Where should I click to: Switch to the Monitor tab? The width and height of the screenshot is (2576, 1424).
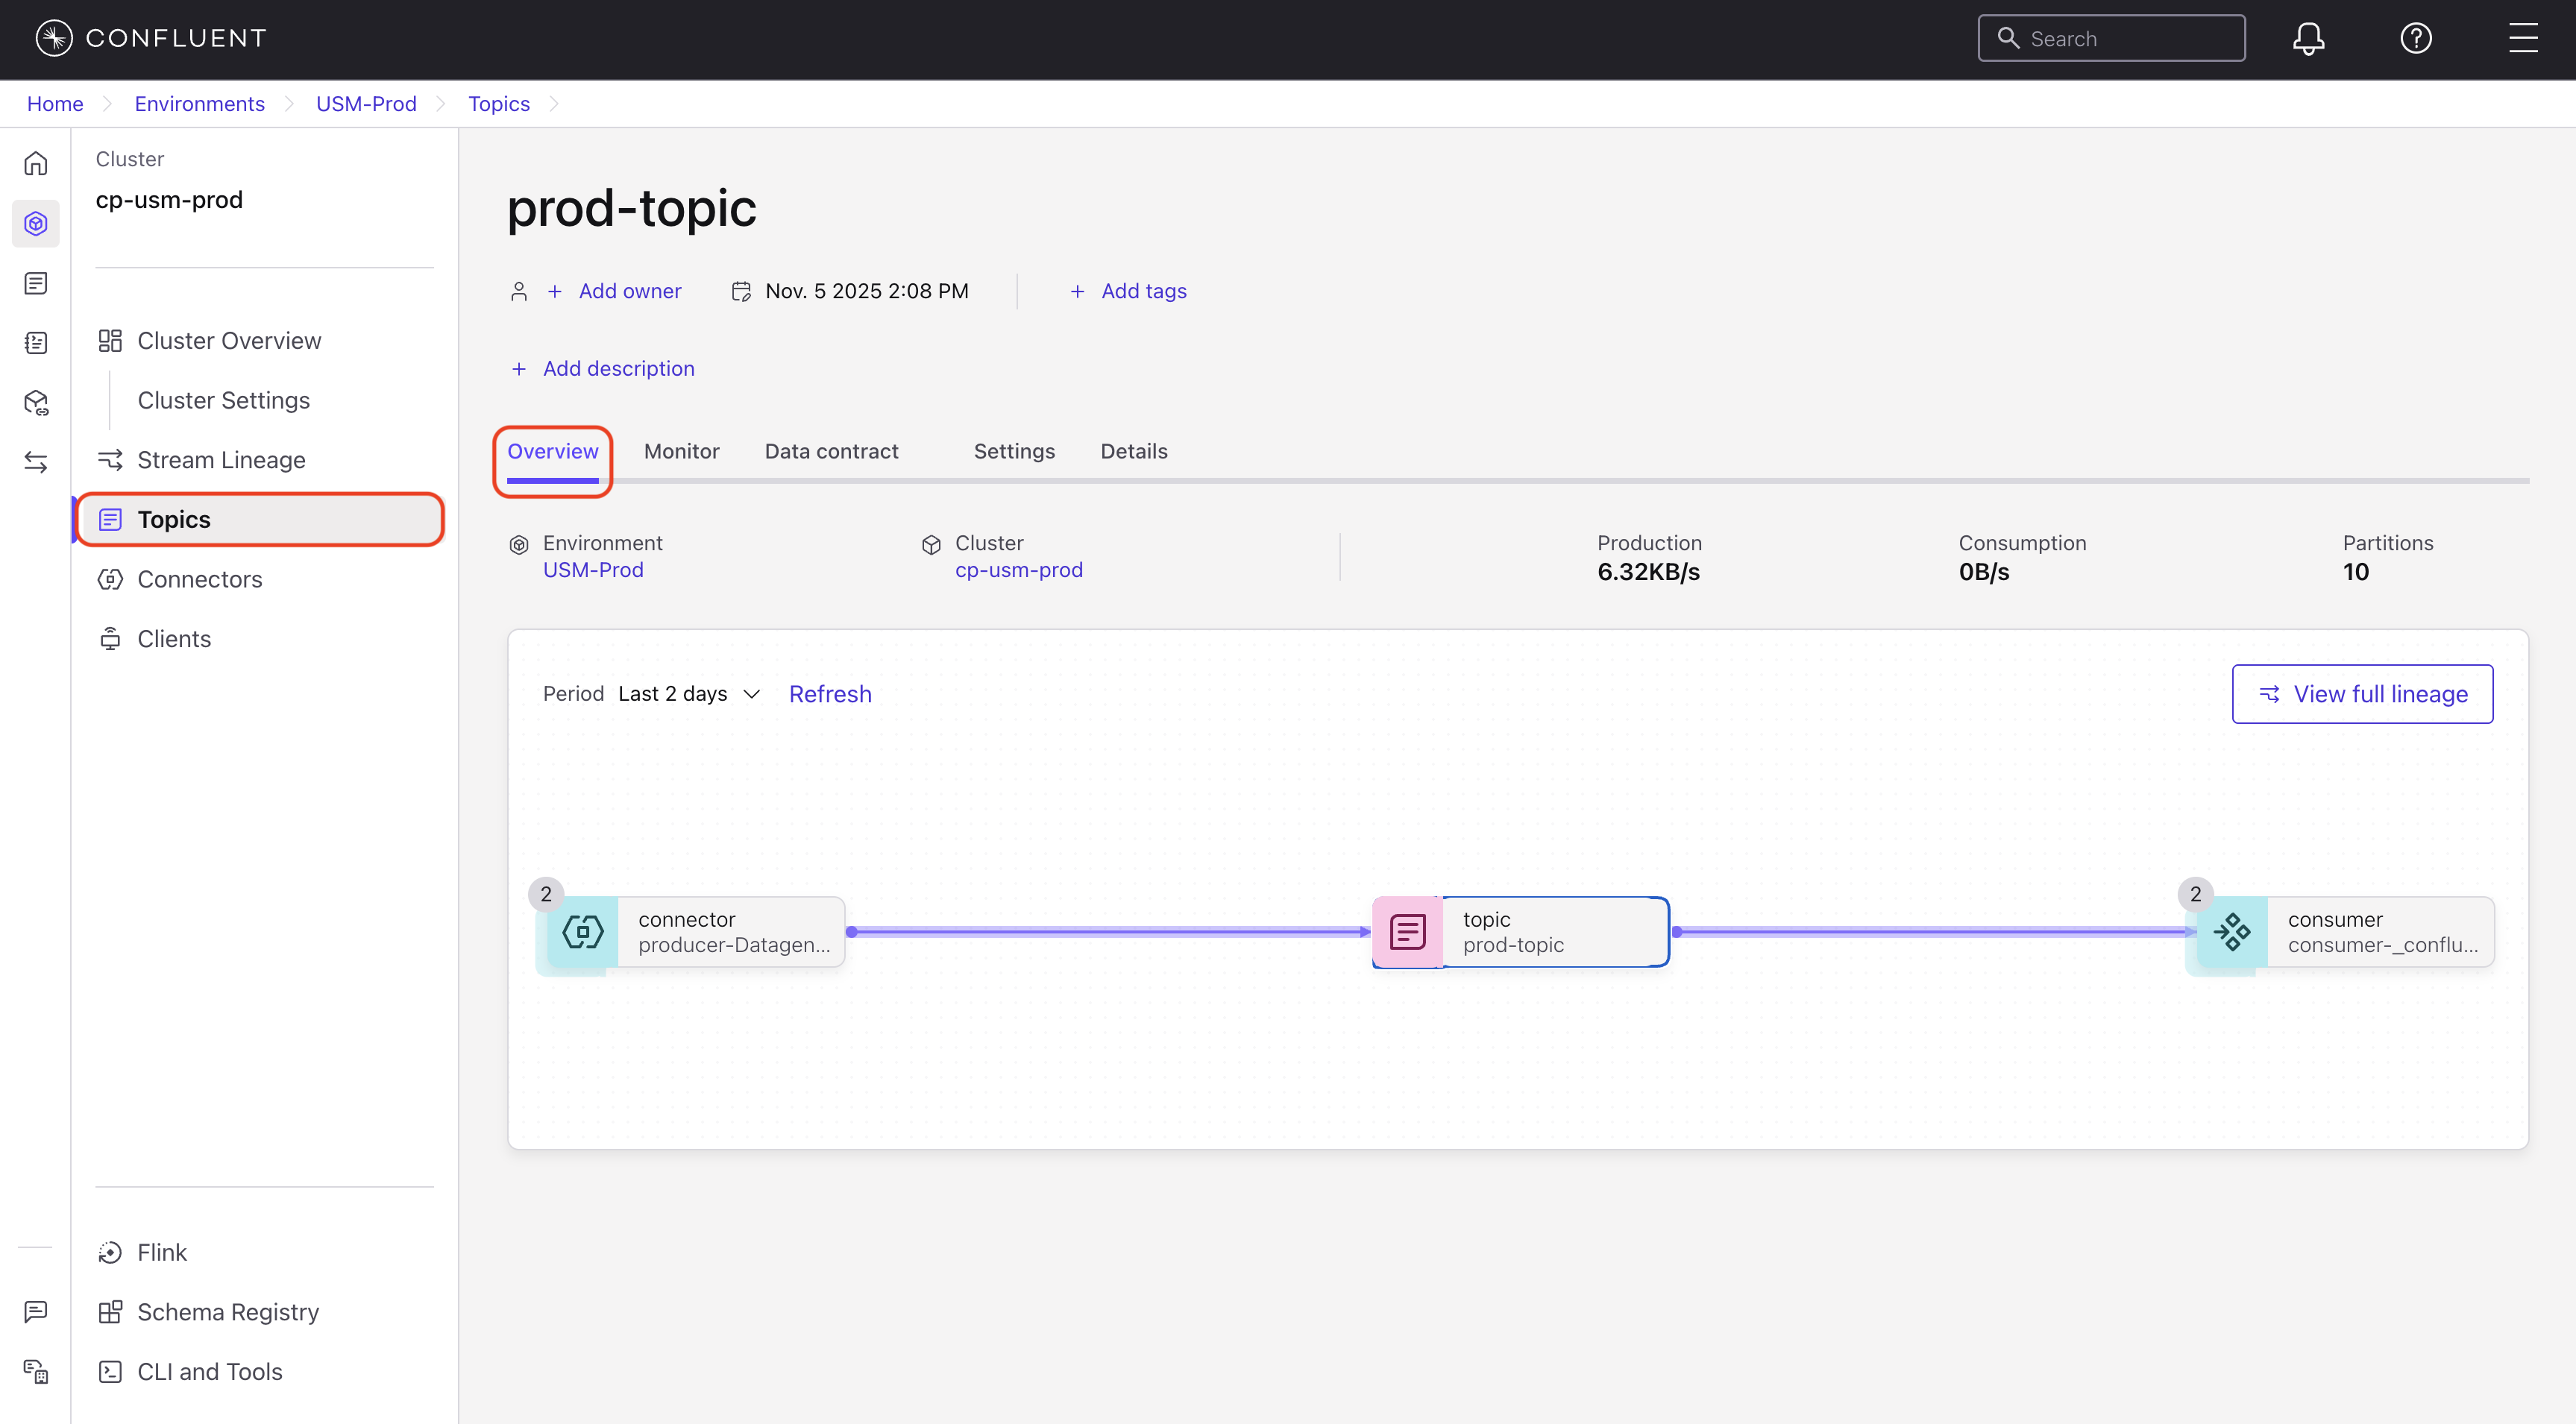tap(681, 451)
